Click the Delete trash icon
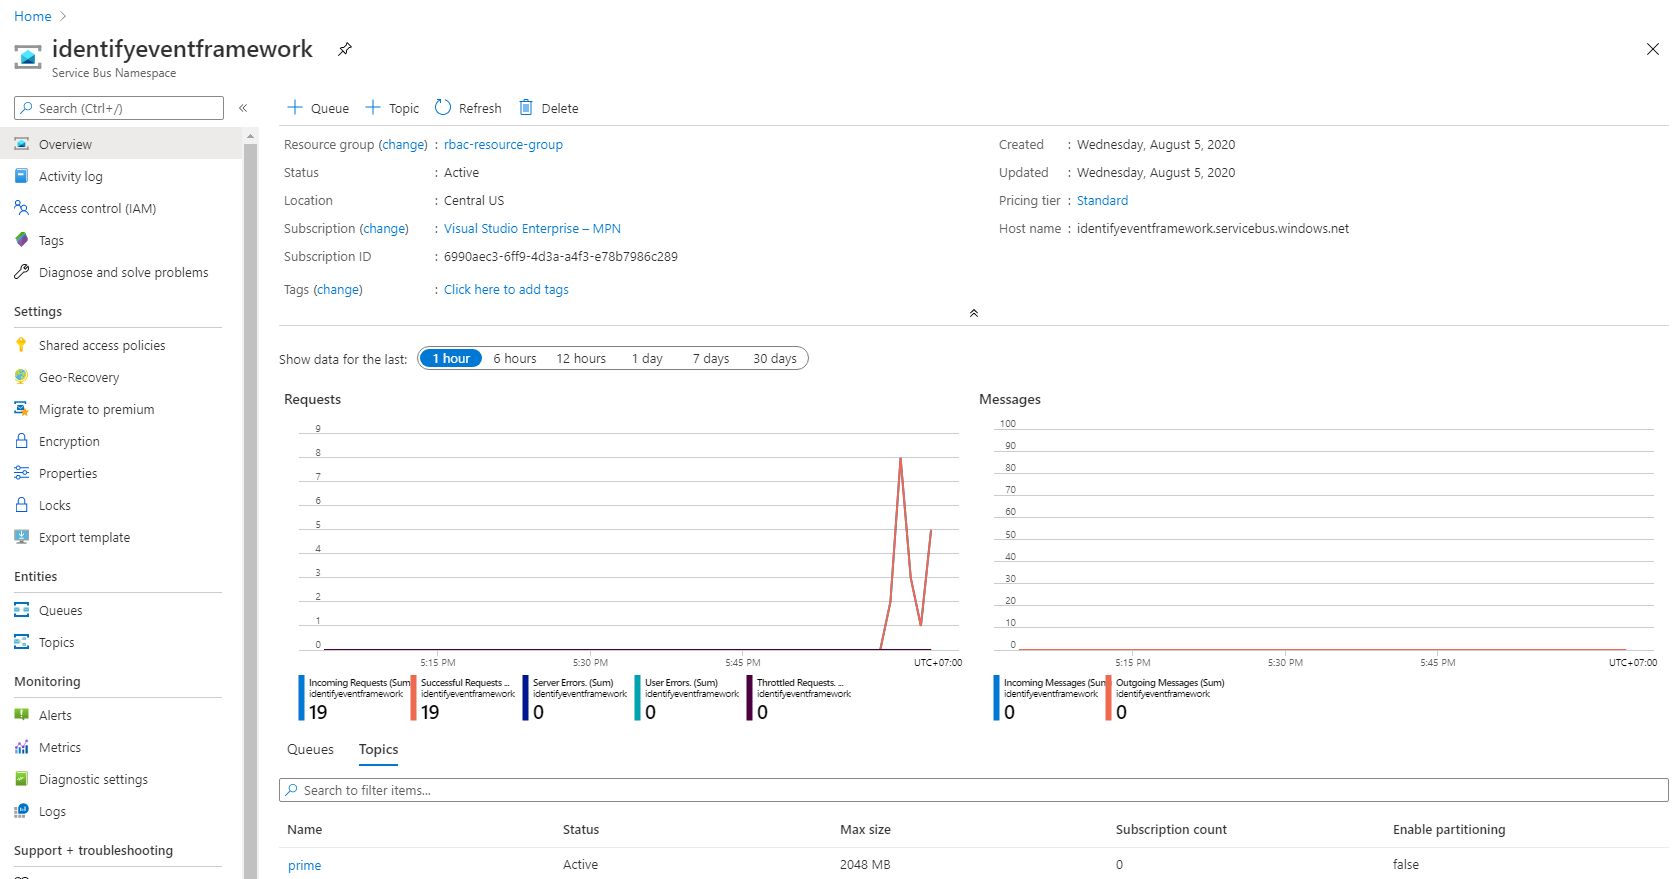The image size is (1674, 879). 526,108
